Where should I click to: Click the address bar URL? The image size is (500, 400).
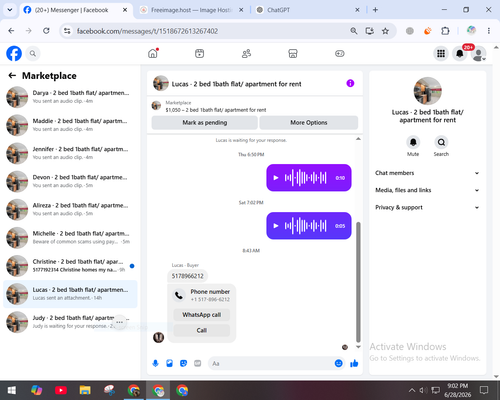147,31
